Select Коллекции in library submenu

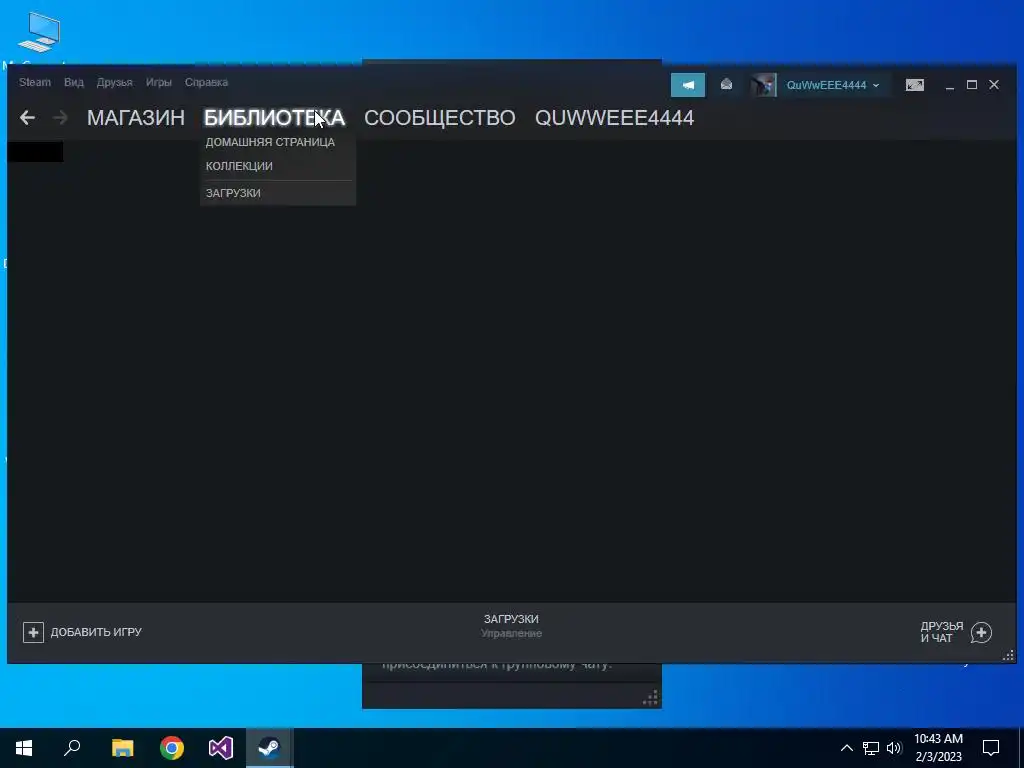pyautogui.click(x=239, y=166)
